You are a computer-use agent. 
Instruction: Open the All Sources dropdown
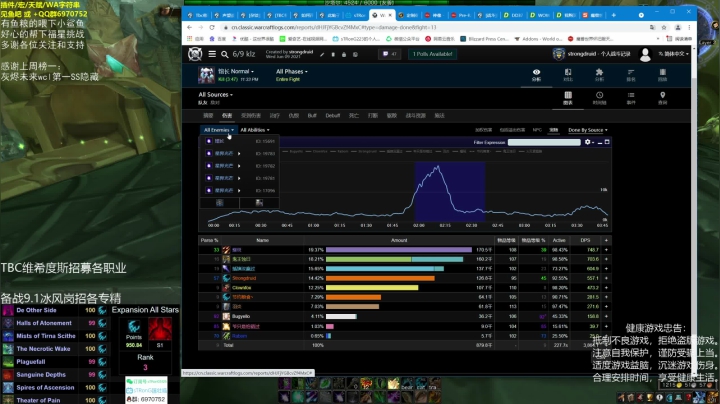point(215,95)
